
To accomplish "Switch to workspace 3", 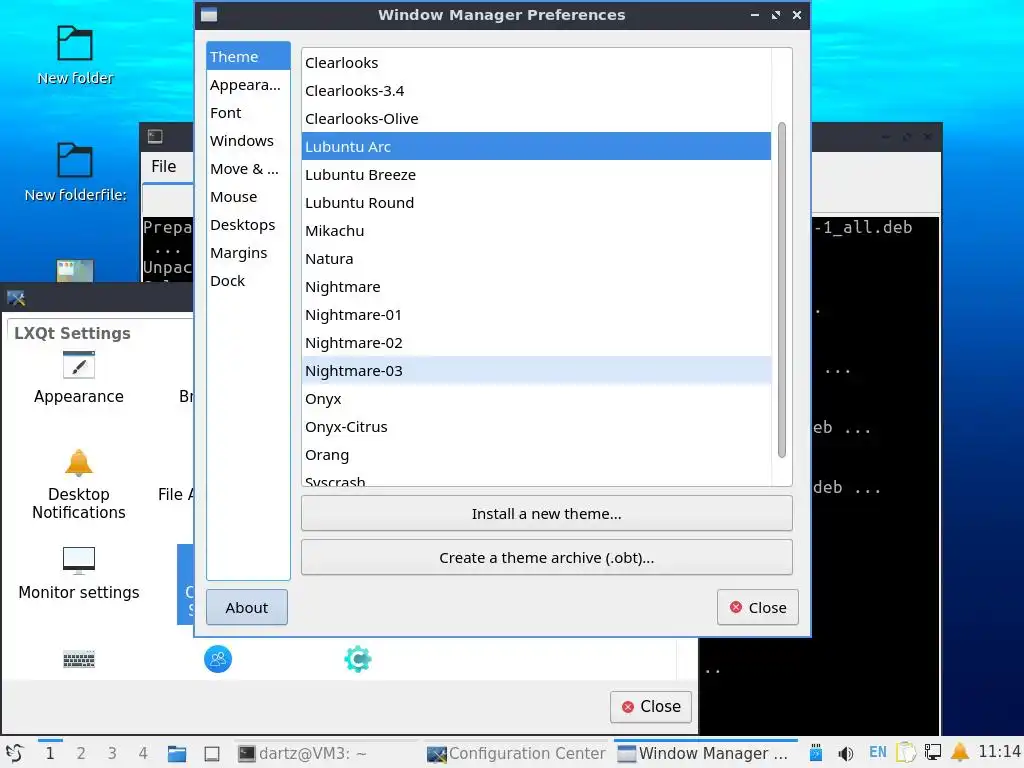I will (x=112, y=754).
